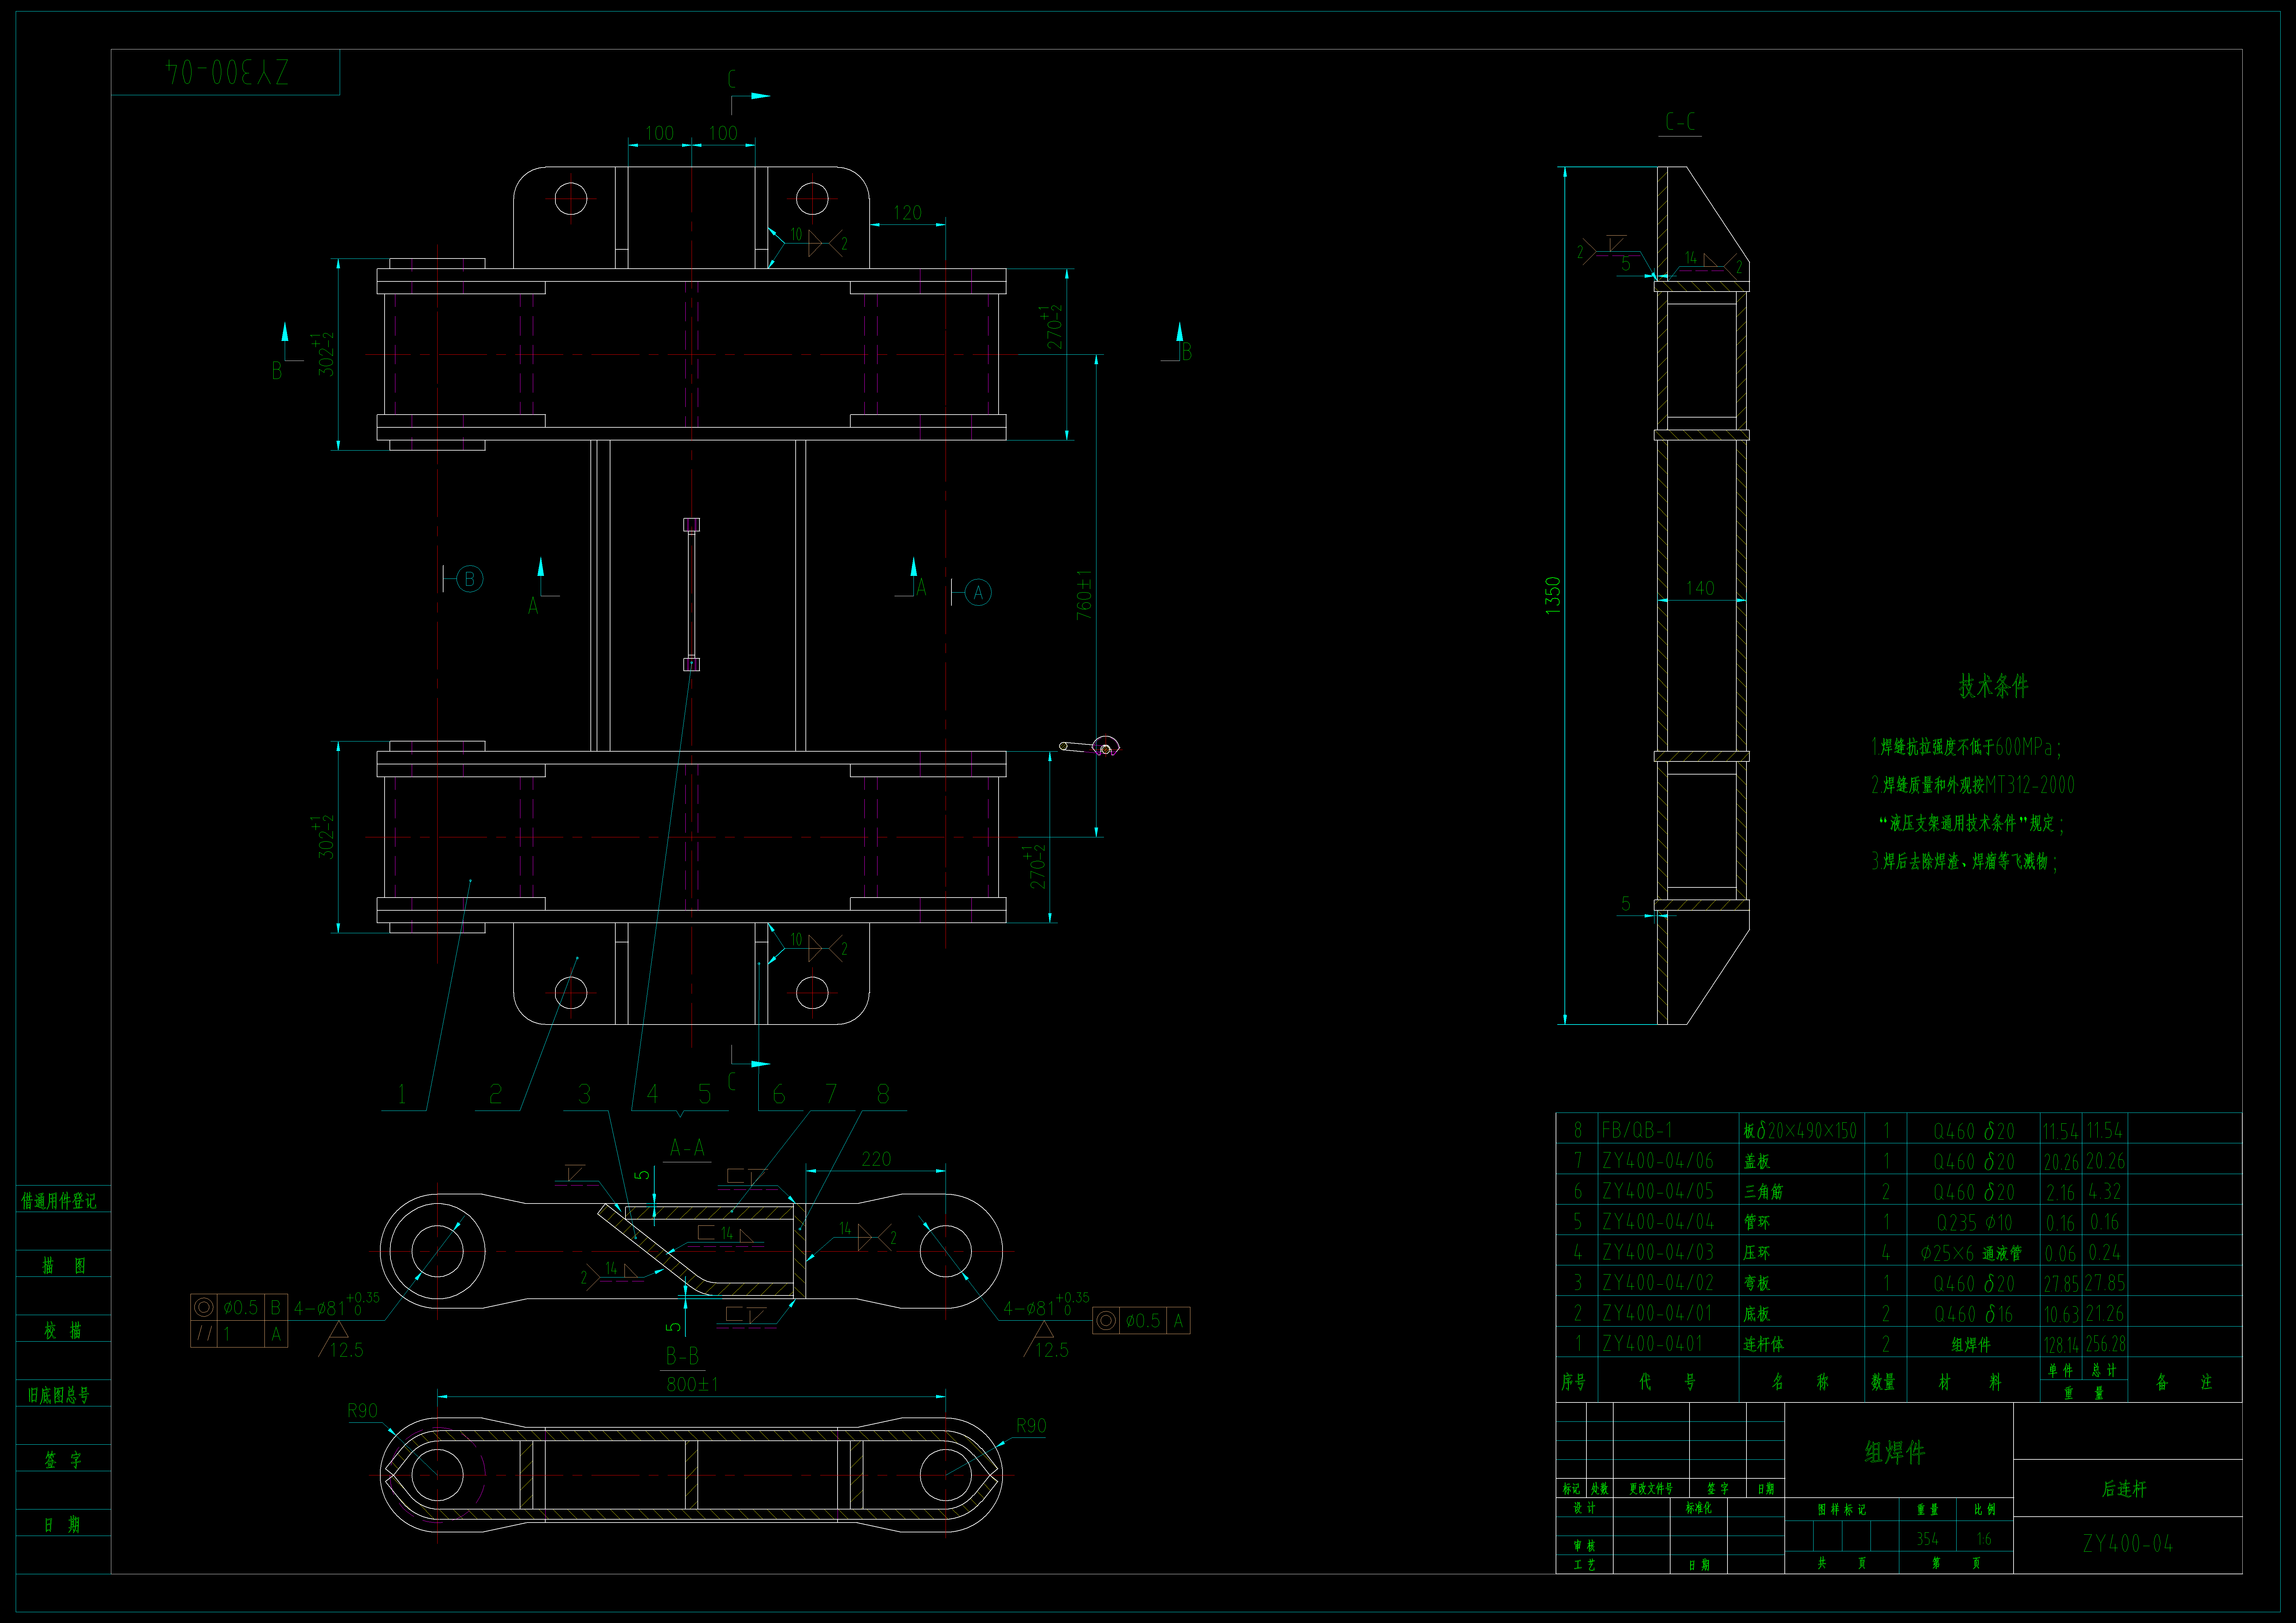2296x1623 pixels.
Task: Click part code "ZY400-04/06"
Action: [x=1658, y=1161]
